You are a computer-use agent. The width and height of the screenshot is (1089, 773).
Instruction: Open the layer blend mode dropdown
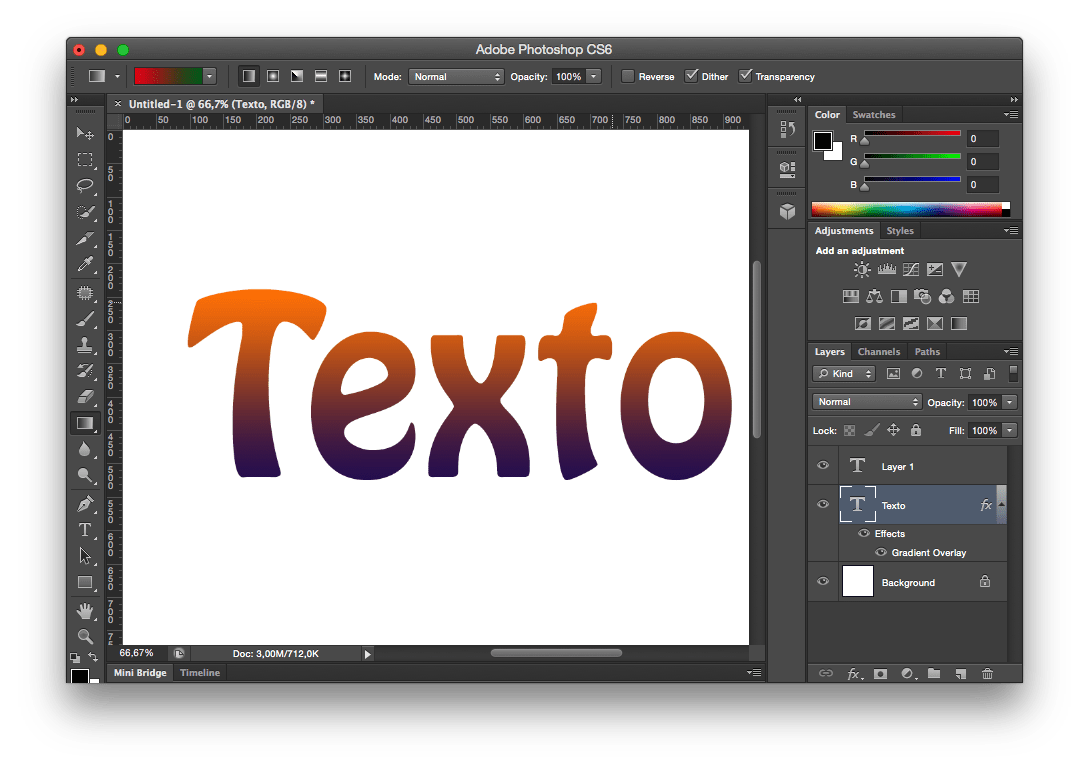point(867,402)
